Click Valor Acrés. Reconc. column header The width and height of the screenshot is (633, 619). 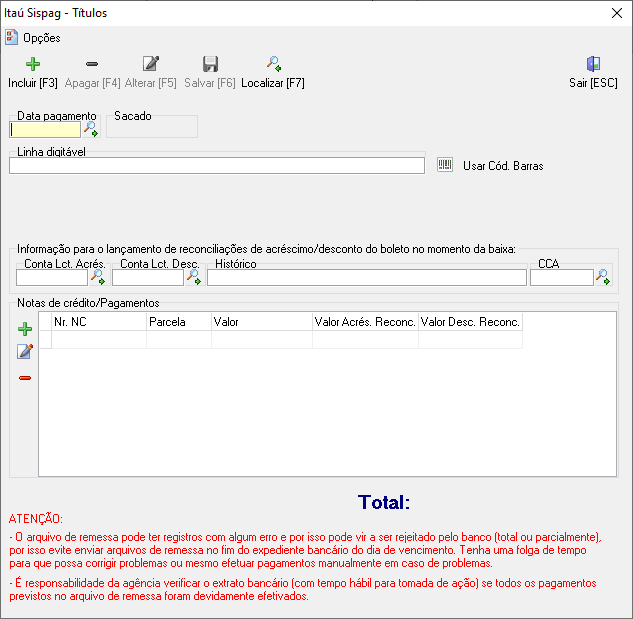coord(365,322)
